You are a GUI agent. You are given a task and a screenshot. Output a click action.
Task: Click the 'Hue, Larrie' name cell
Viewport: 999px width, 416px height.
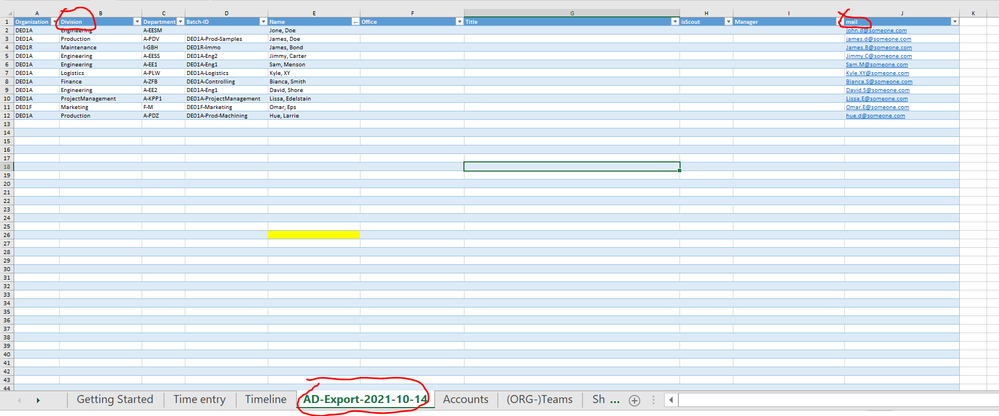[x=314, y=116]
